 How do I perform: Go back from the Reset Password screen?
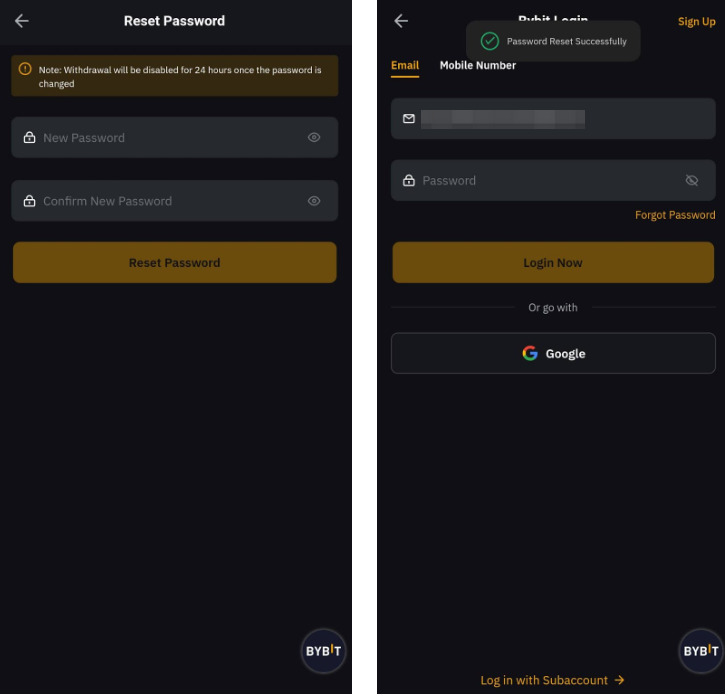click(x=22, y=21)
